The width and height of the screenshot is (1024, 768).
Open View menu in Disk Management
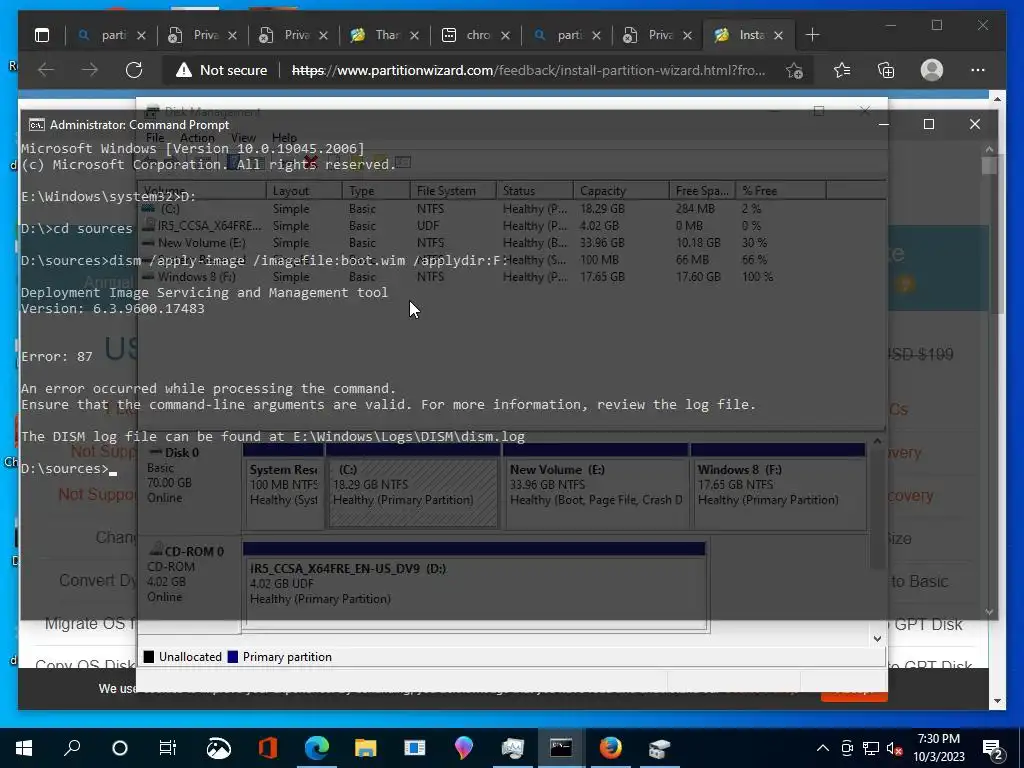coord(243,138)
